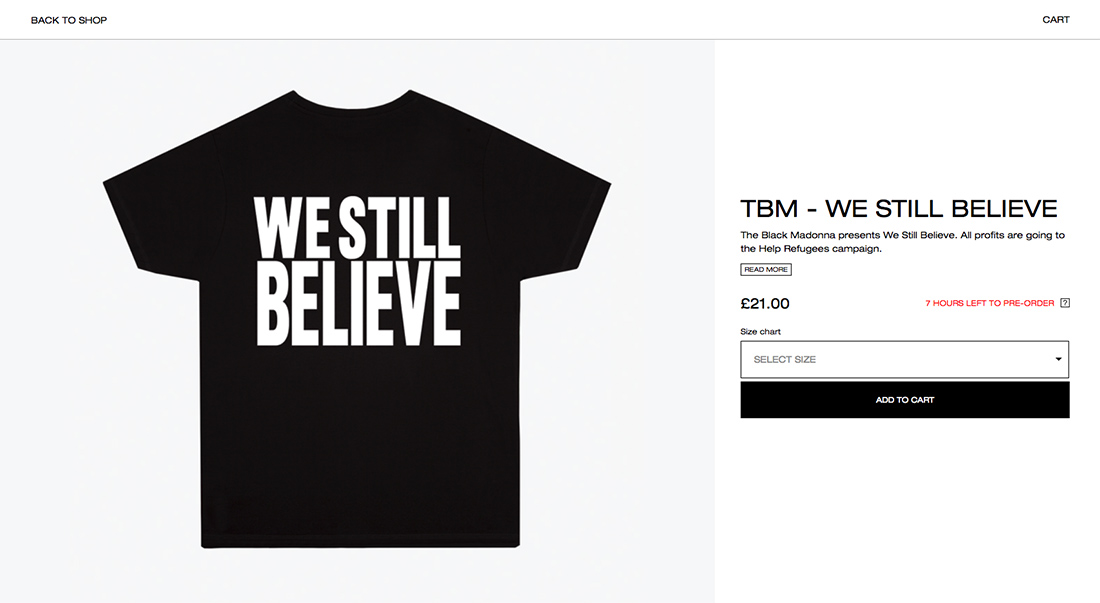Click the BELIEVE print on the shirt
The height and width of the screenshot is (603, 1100).
tap(357, 302)
